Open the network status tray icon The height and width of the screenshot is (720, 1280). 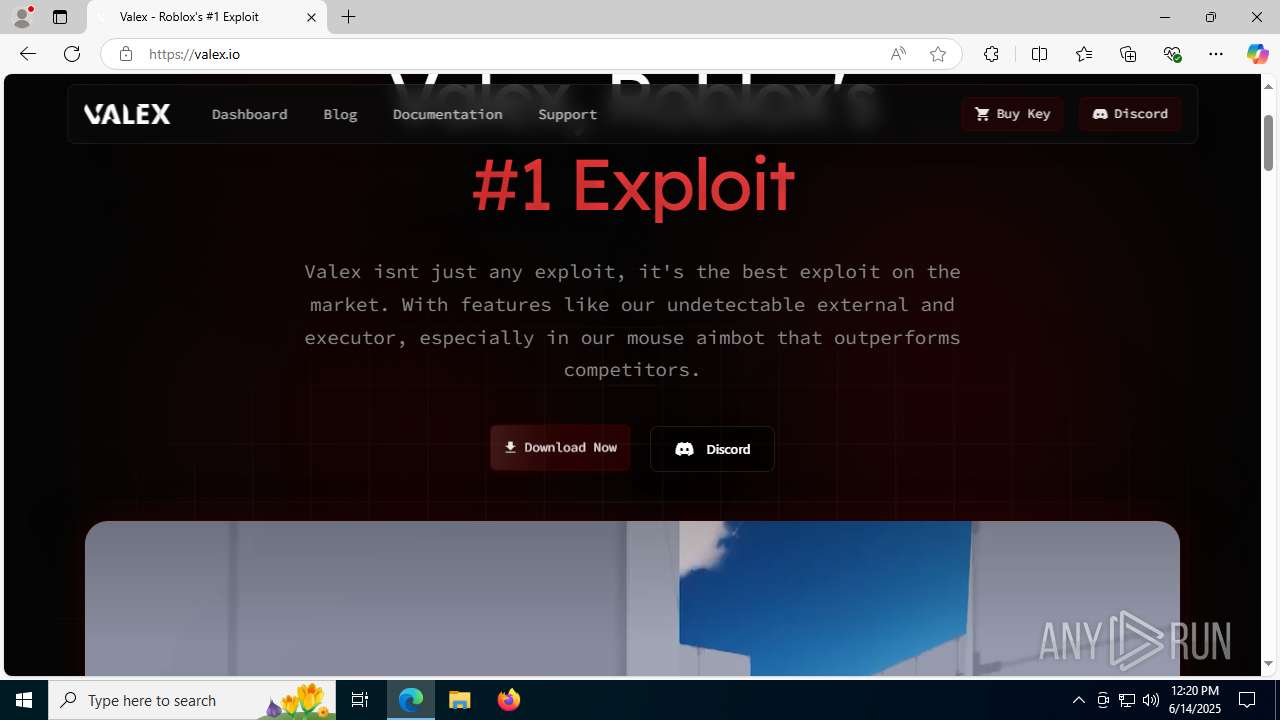(1127, 700)
